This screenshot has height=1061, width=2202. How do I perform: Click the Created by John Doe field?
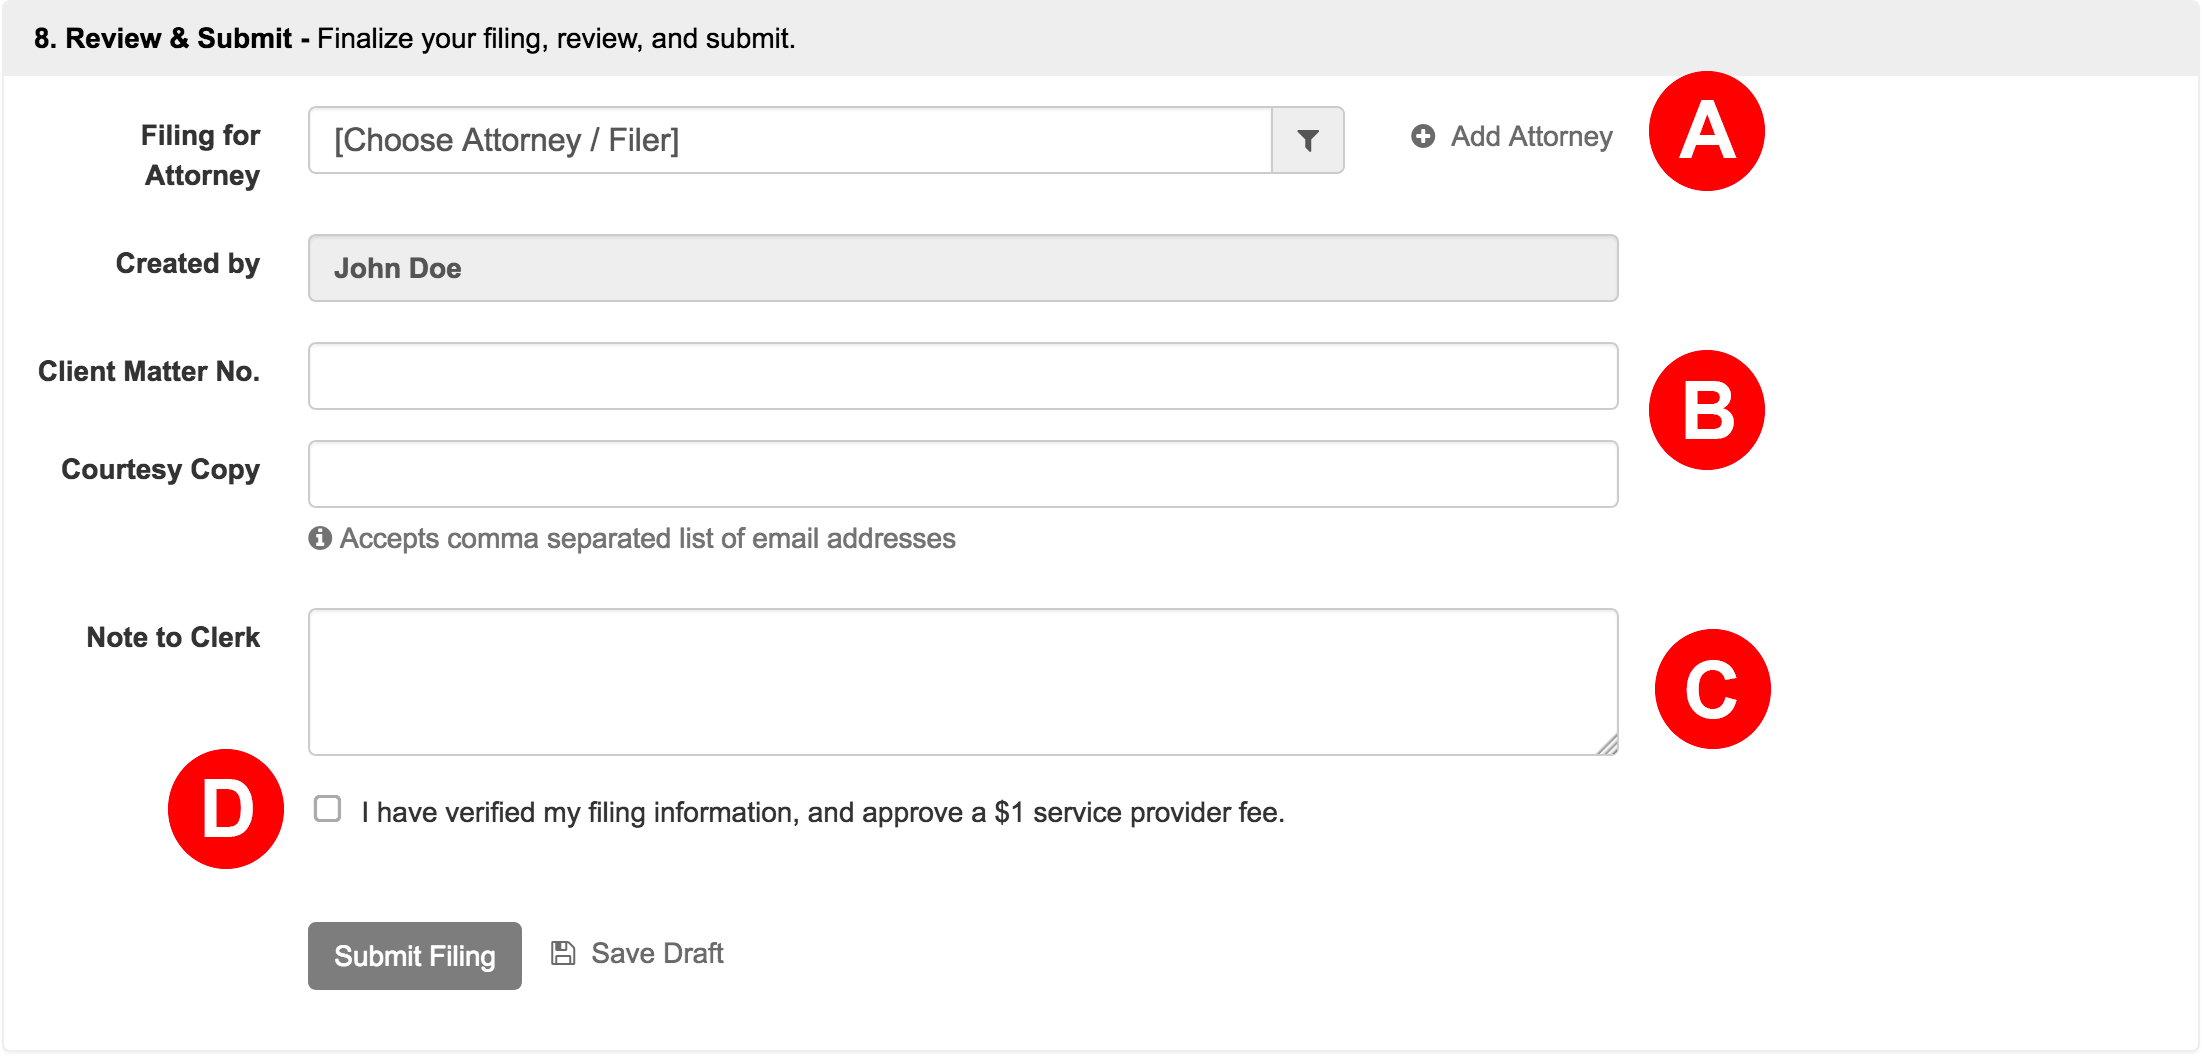963,268
